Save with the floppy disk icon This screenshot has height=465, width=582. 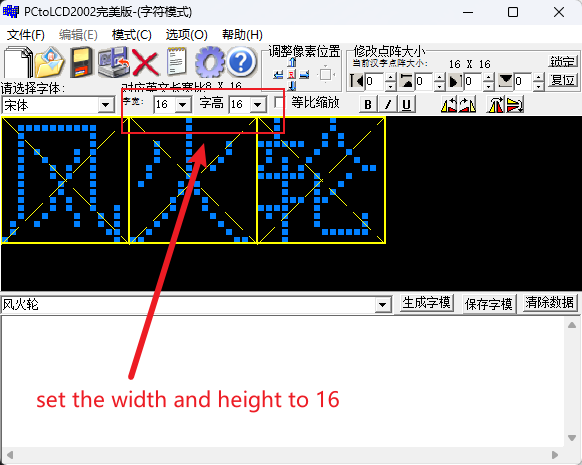82,62
